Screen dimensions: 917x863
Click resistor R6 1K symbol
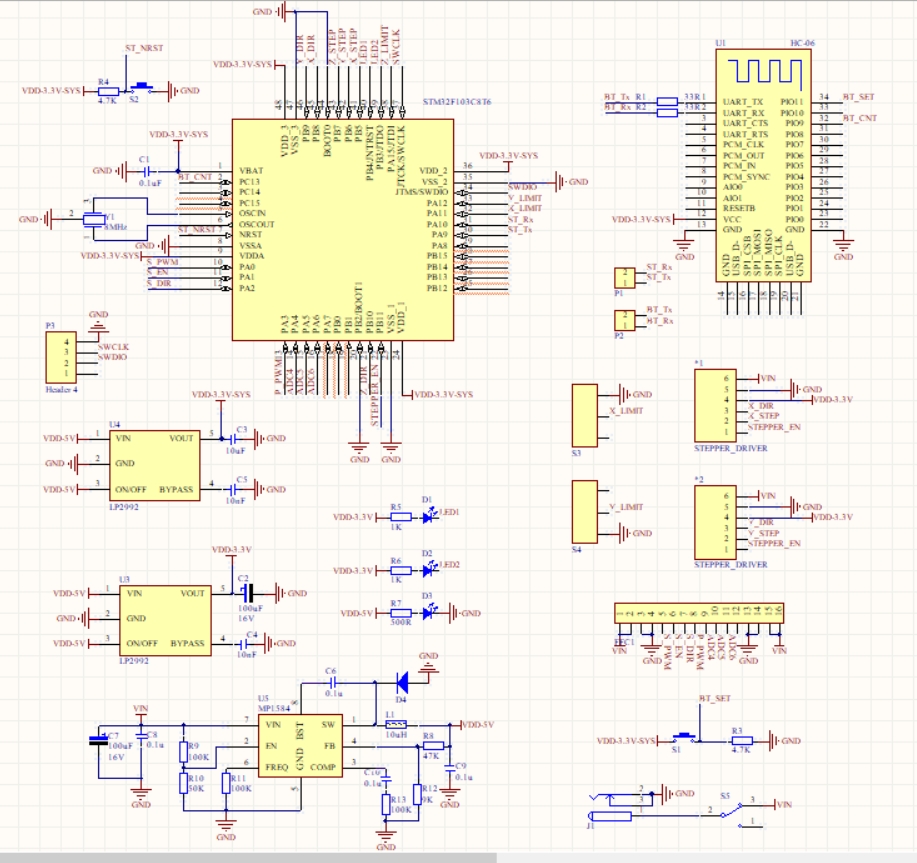point(401,570)
